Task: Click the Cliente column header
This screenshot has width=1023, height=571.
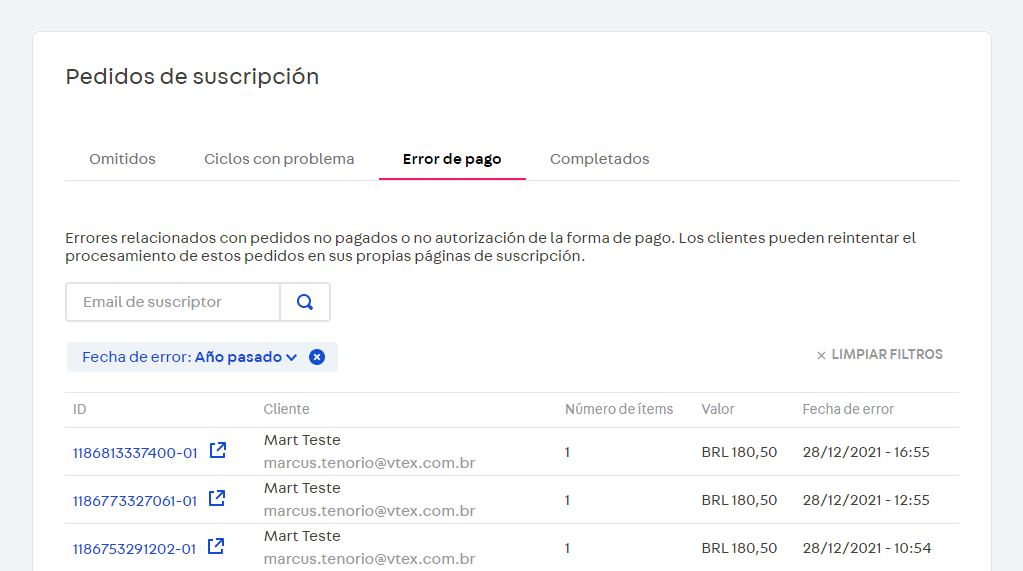Action: pos(286,409)
